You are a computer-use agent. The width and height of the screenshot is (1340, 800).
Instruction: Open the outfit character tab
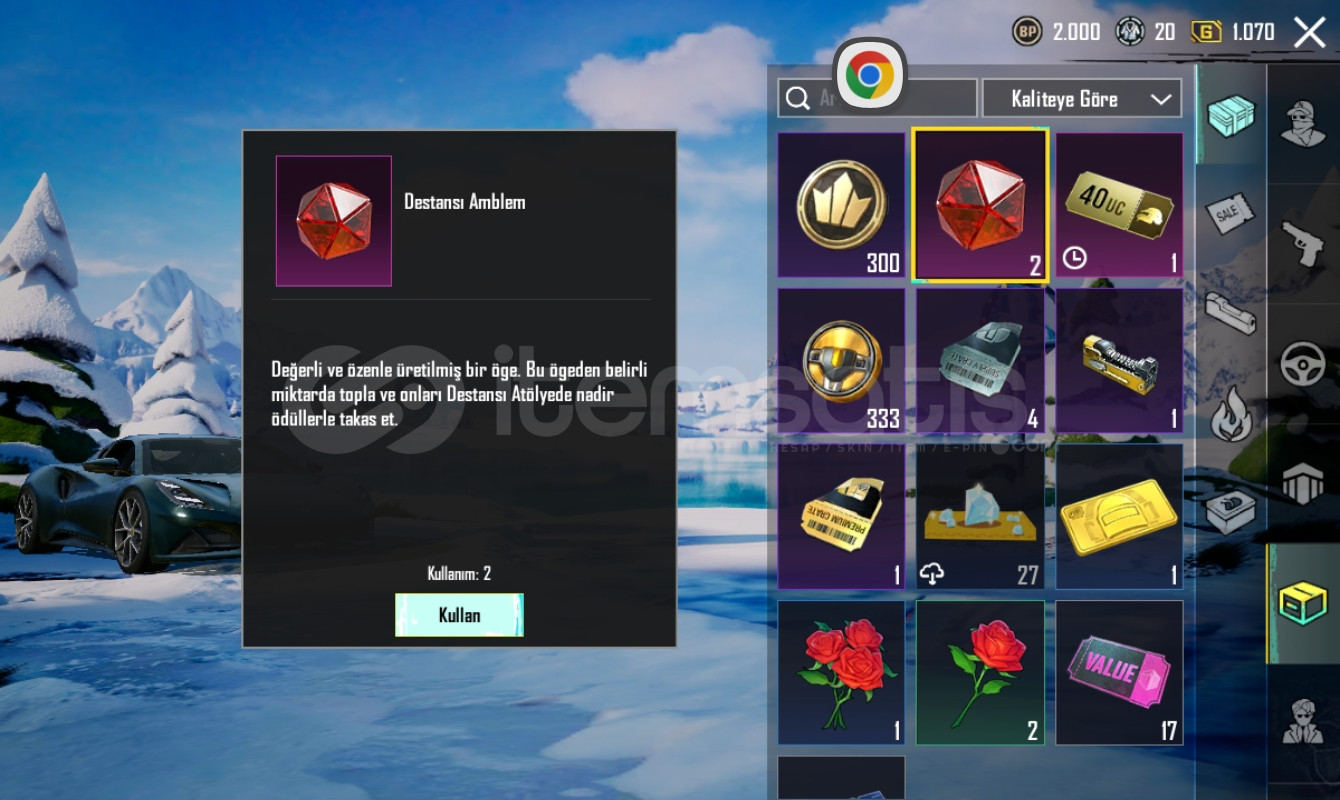(x=1303, y=123)
